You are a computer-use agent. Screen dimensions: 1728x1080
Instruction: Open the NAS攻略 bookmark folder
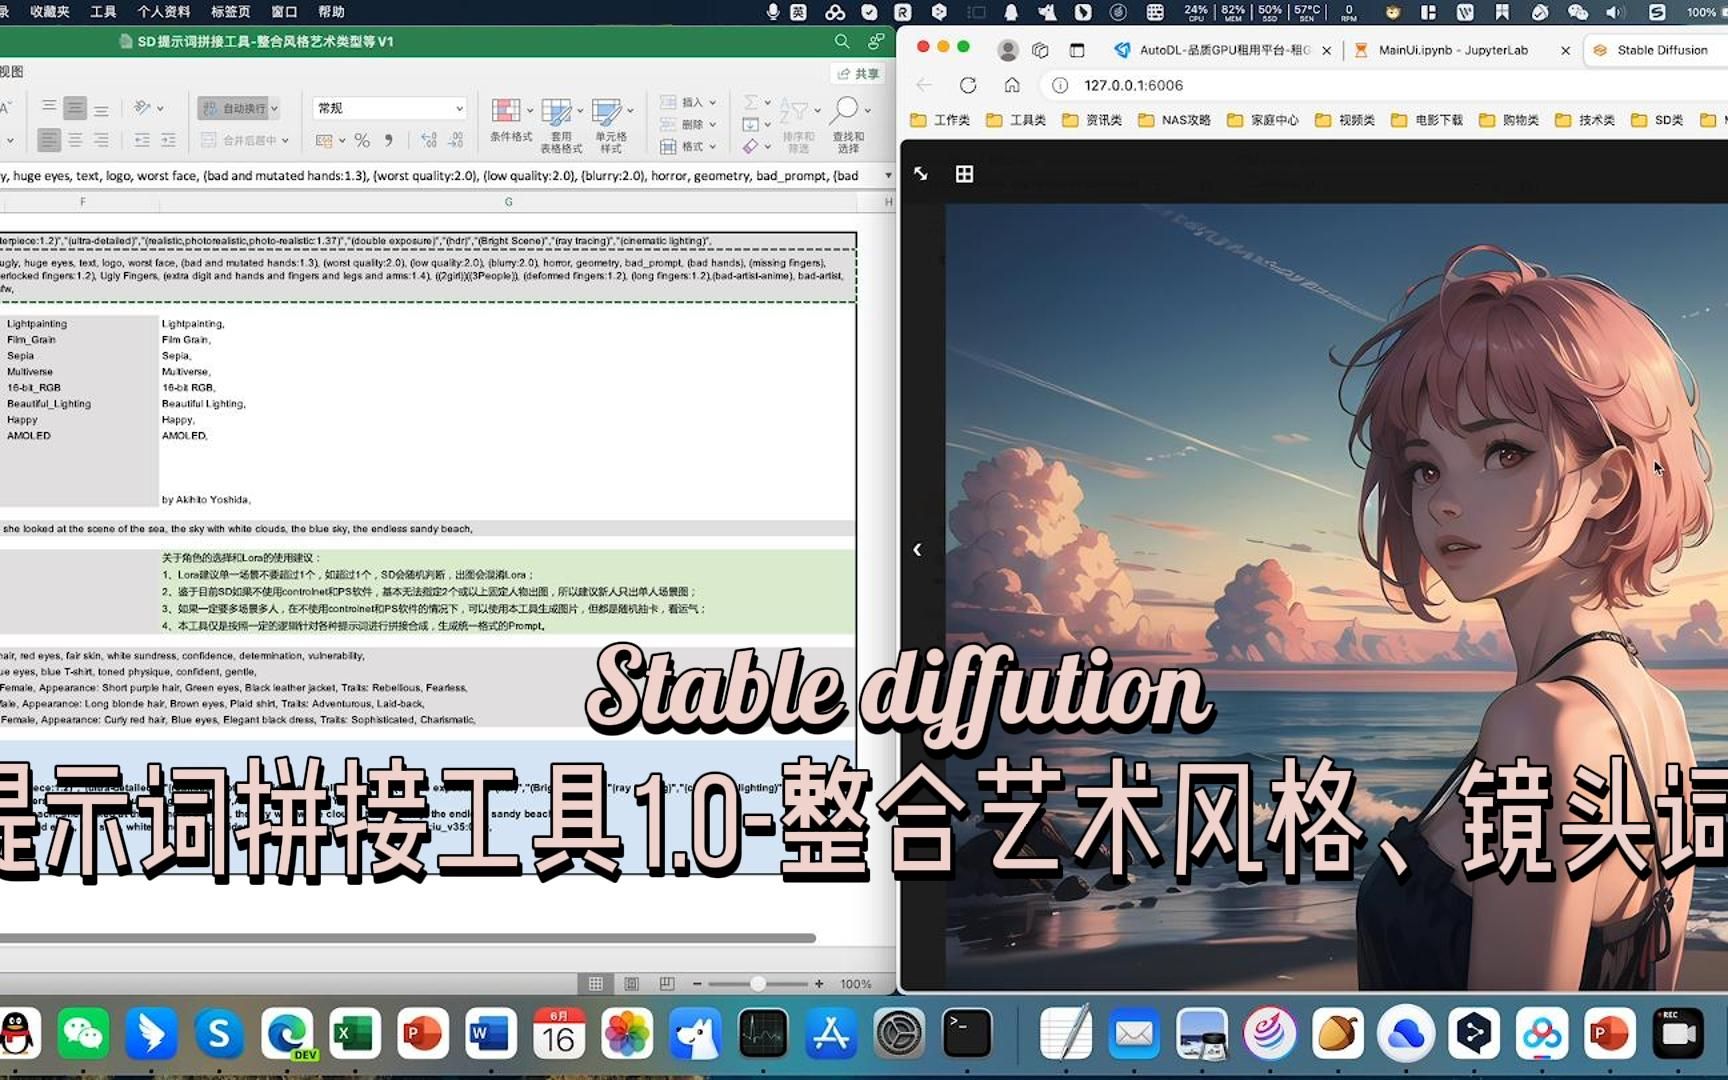pos(1174,120)
